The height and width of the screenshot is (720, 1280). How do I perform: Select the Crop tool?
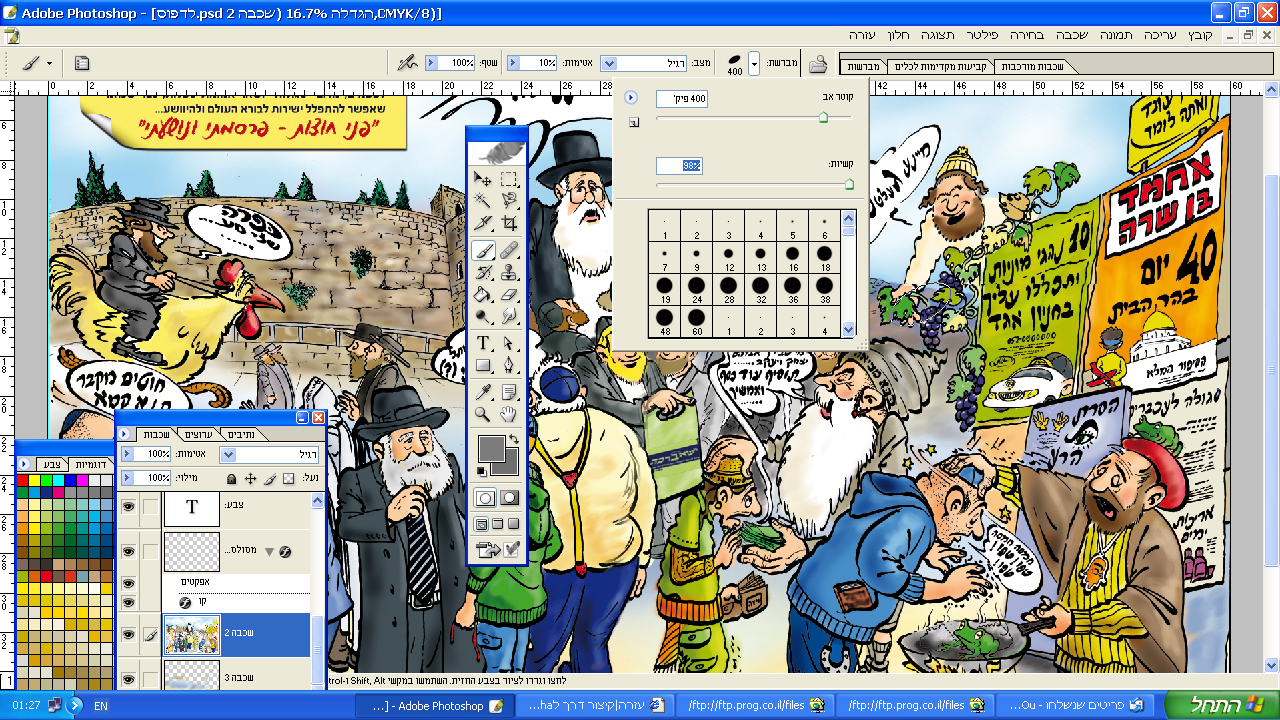(x=509, y=224)
